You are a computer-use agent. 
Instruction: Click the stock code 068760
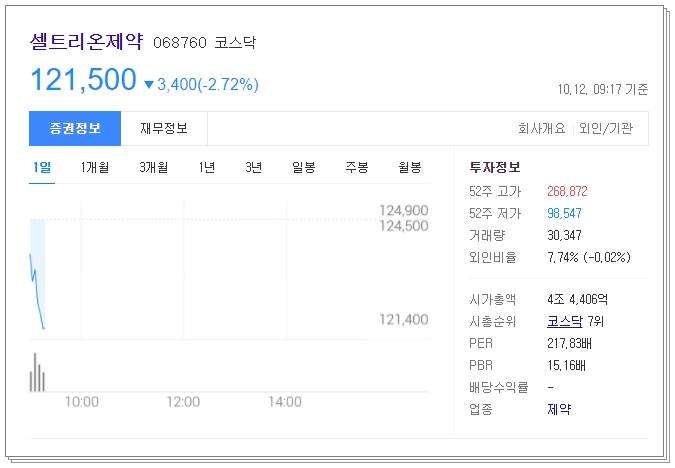(x=180, y=43)
